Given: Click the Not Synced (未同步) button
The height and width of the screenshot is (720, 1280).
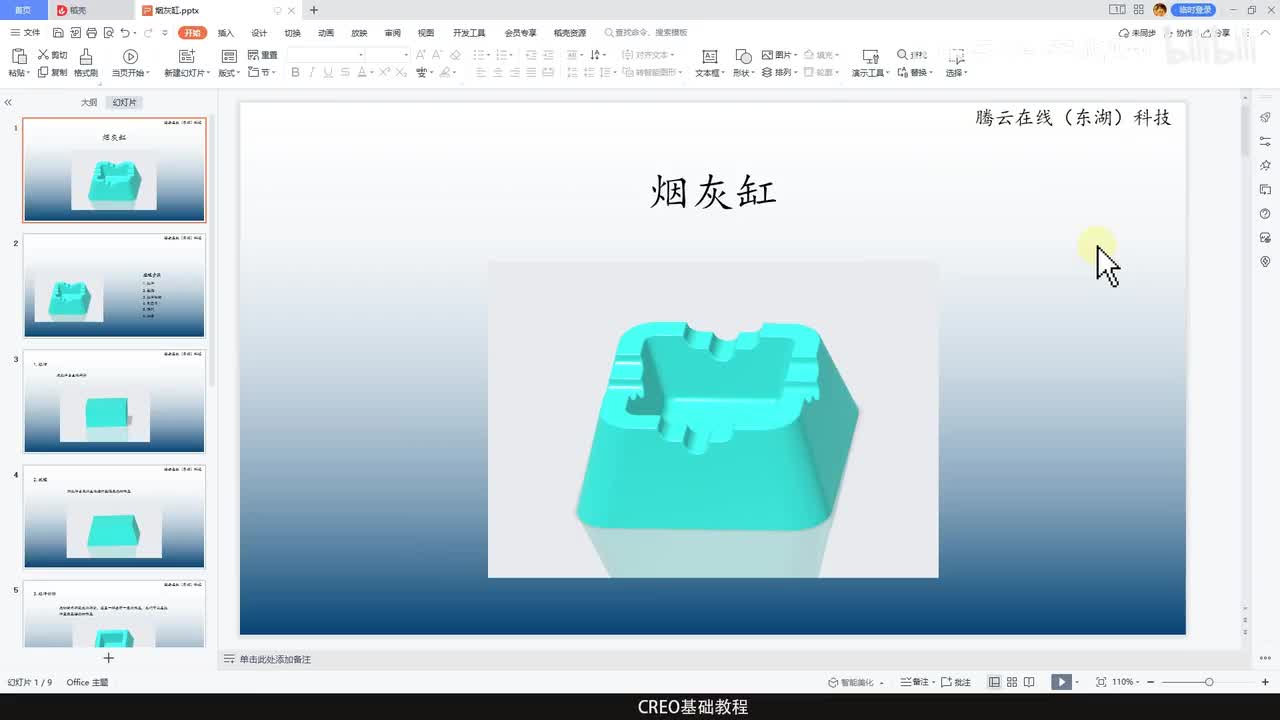Looking at the screenshot, I should pos(1138,33).
